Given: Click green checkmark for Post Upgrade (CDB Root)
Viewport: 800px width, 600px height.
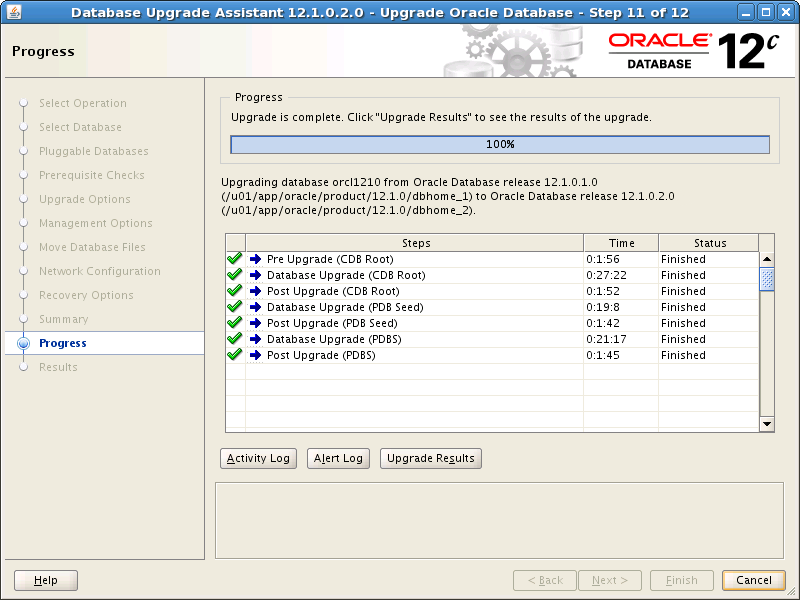Looking at the screenshot, I should tap(235, 290).
